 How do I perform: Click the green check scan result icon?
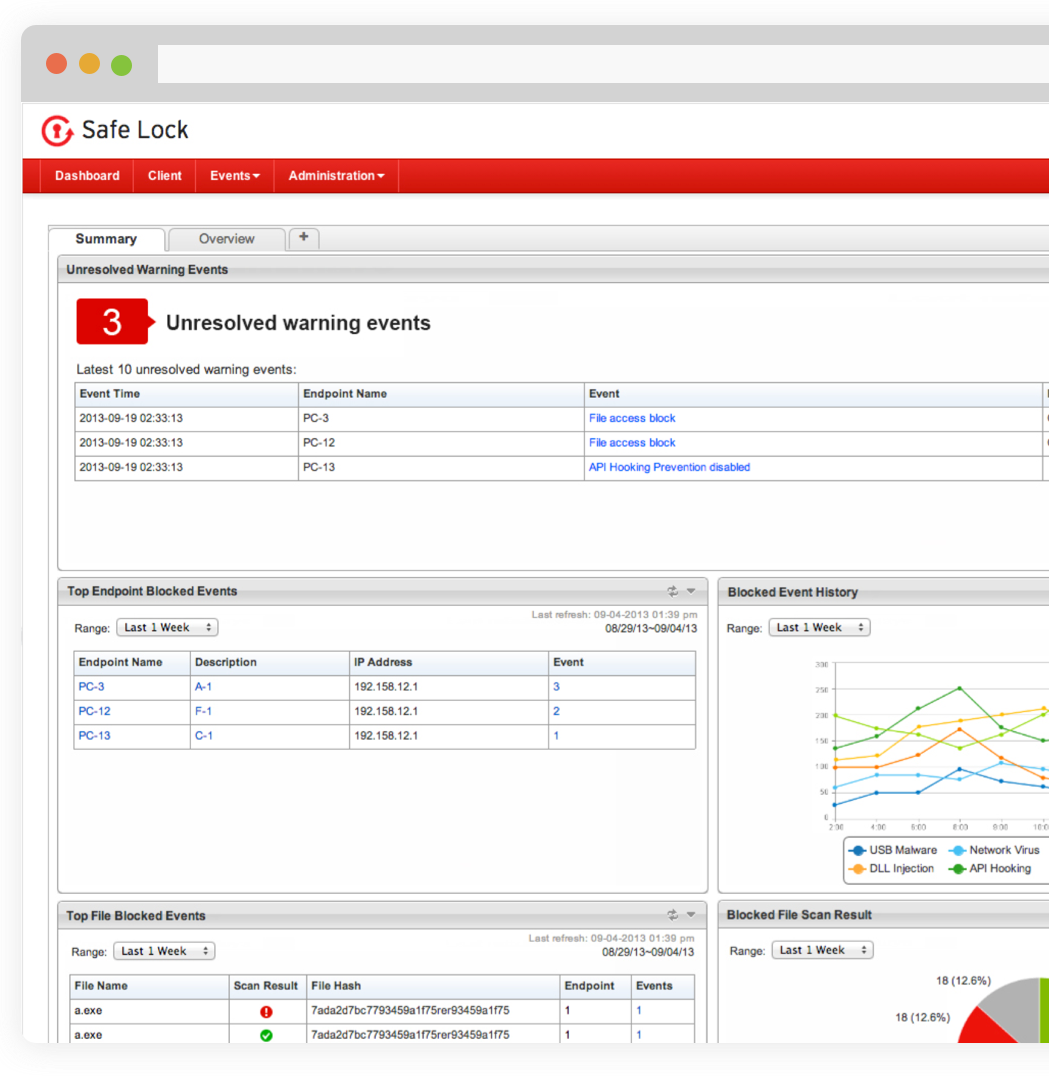(x=267, y=1036)
